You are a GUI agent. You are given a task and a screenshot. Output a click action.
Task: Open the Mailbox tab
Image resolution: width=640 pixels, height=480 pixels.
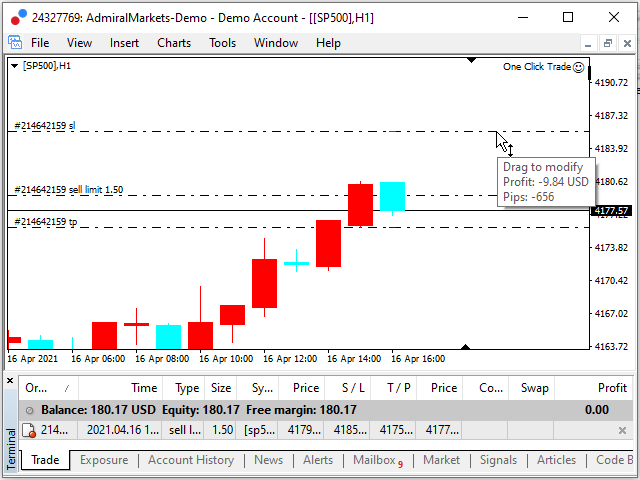tap(374, 460)
